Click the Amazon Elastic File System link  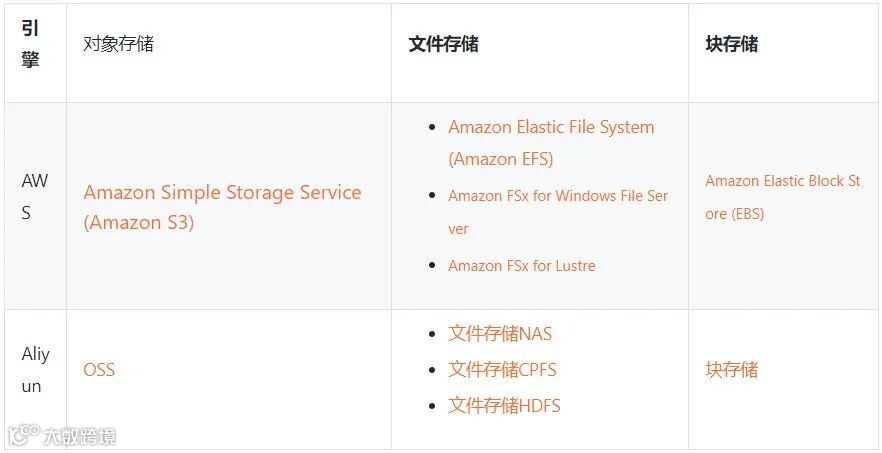tap(551, 128)
